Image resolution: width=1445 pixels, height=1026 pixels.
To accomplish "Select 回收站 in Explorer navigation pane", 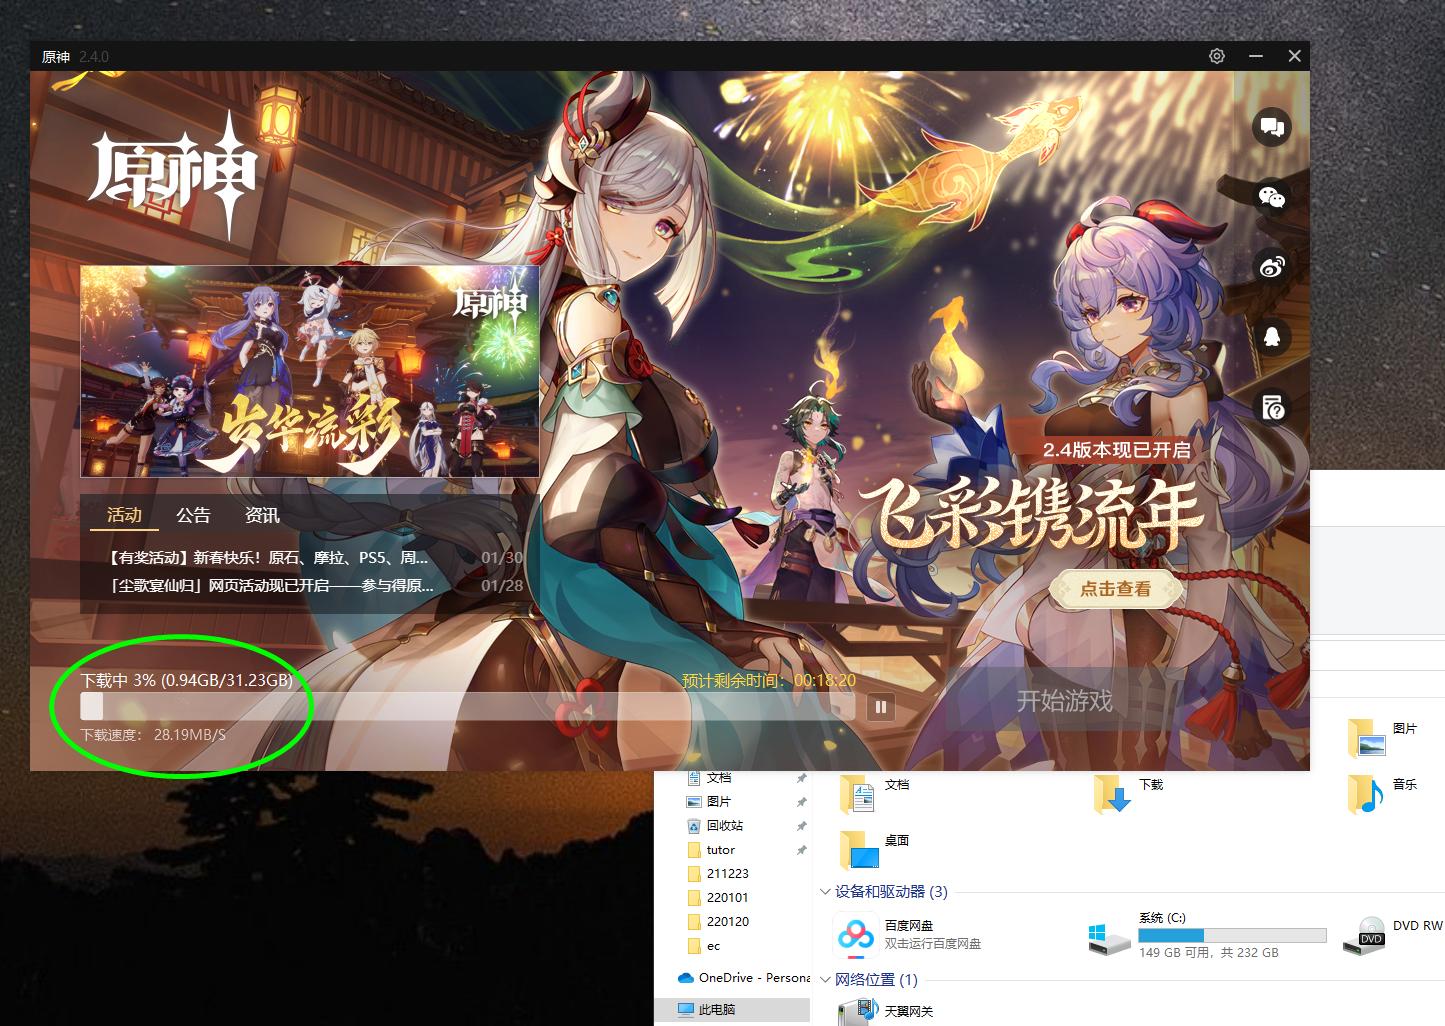I will pyautogui.click(x=725, y=825).
